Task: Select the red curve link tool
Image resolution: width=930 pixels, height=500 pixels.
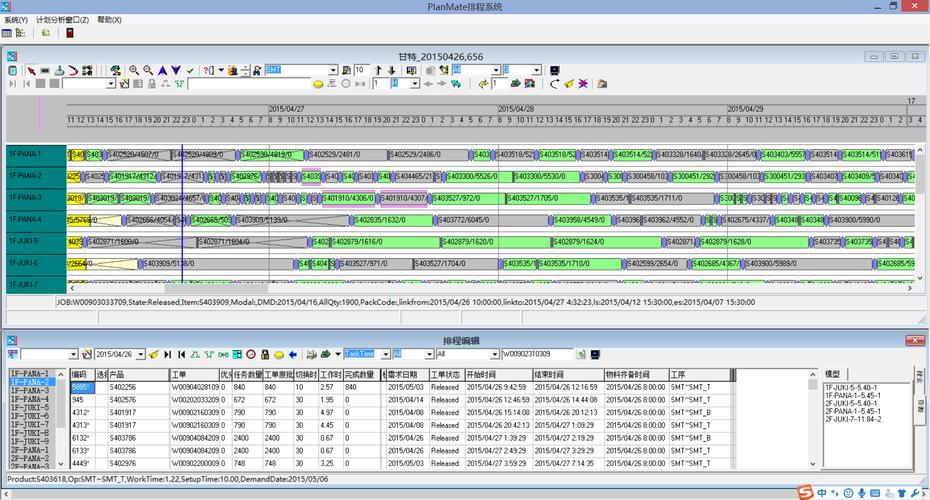Action: [x=73, y=71]
